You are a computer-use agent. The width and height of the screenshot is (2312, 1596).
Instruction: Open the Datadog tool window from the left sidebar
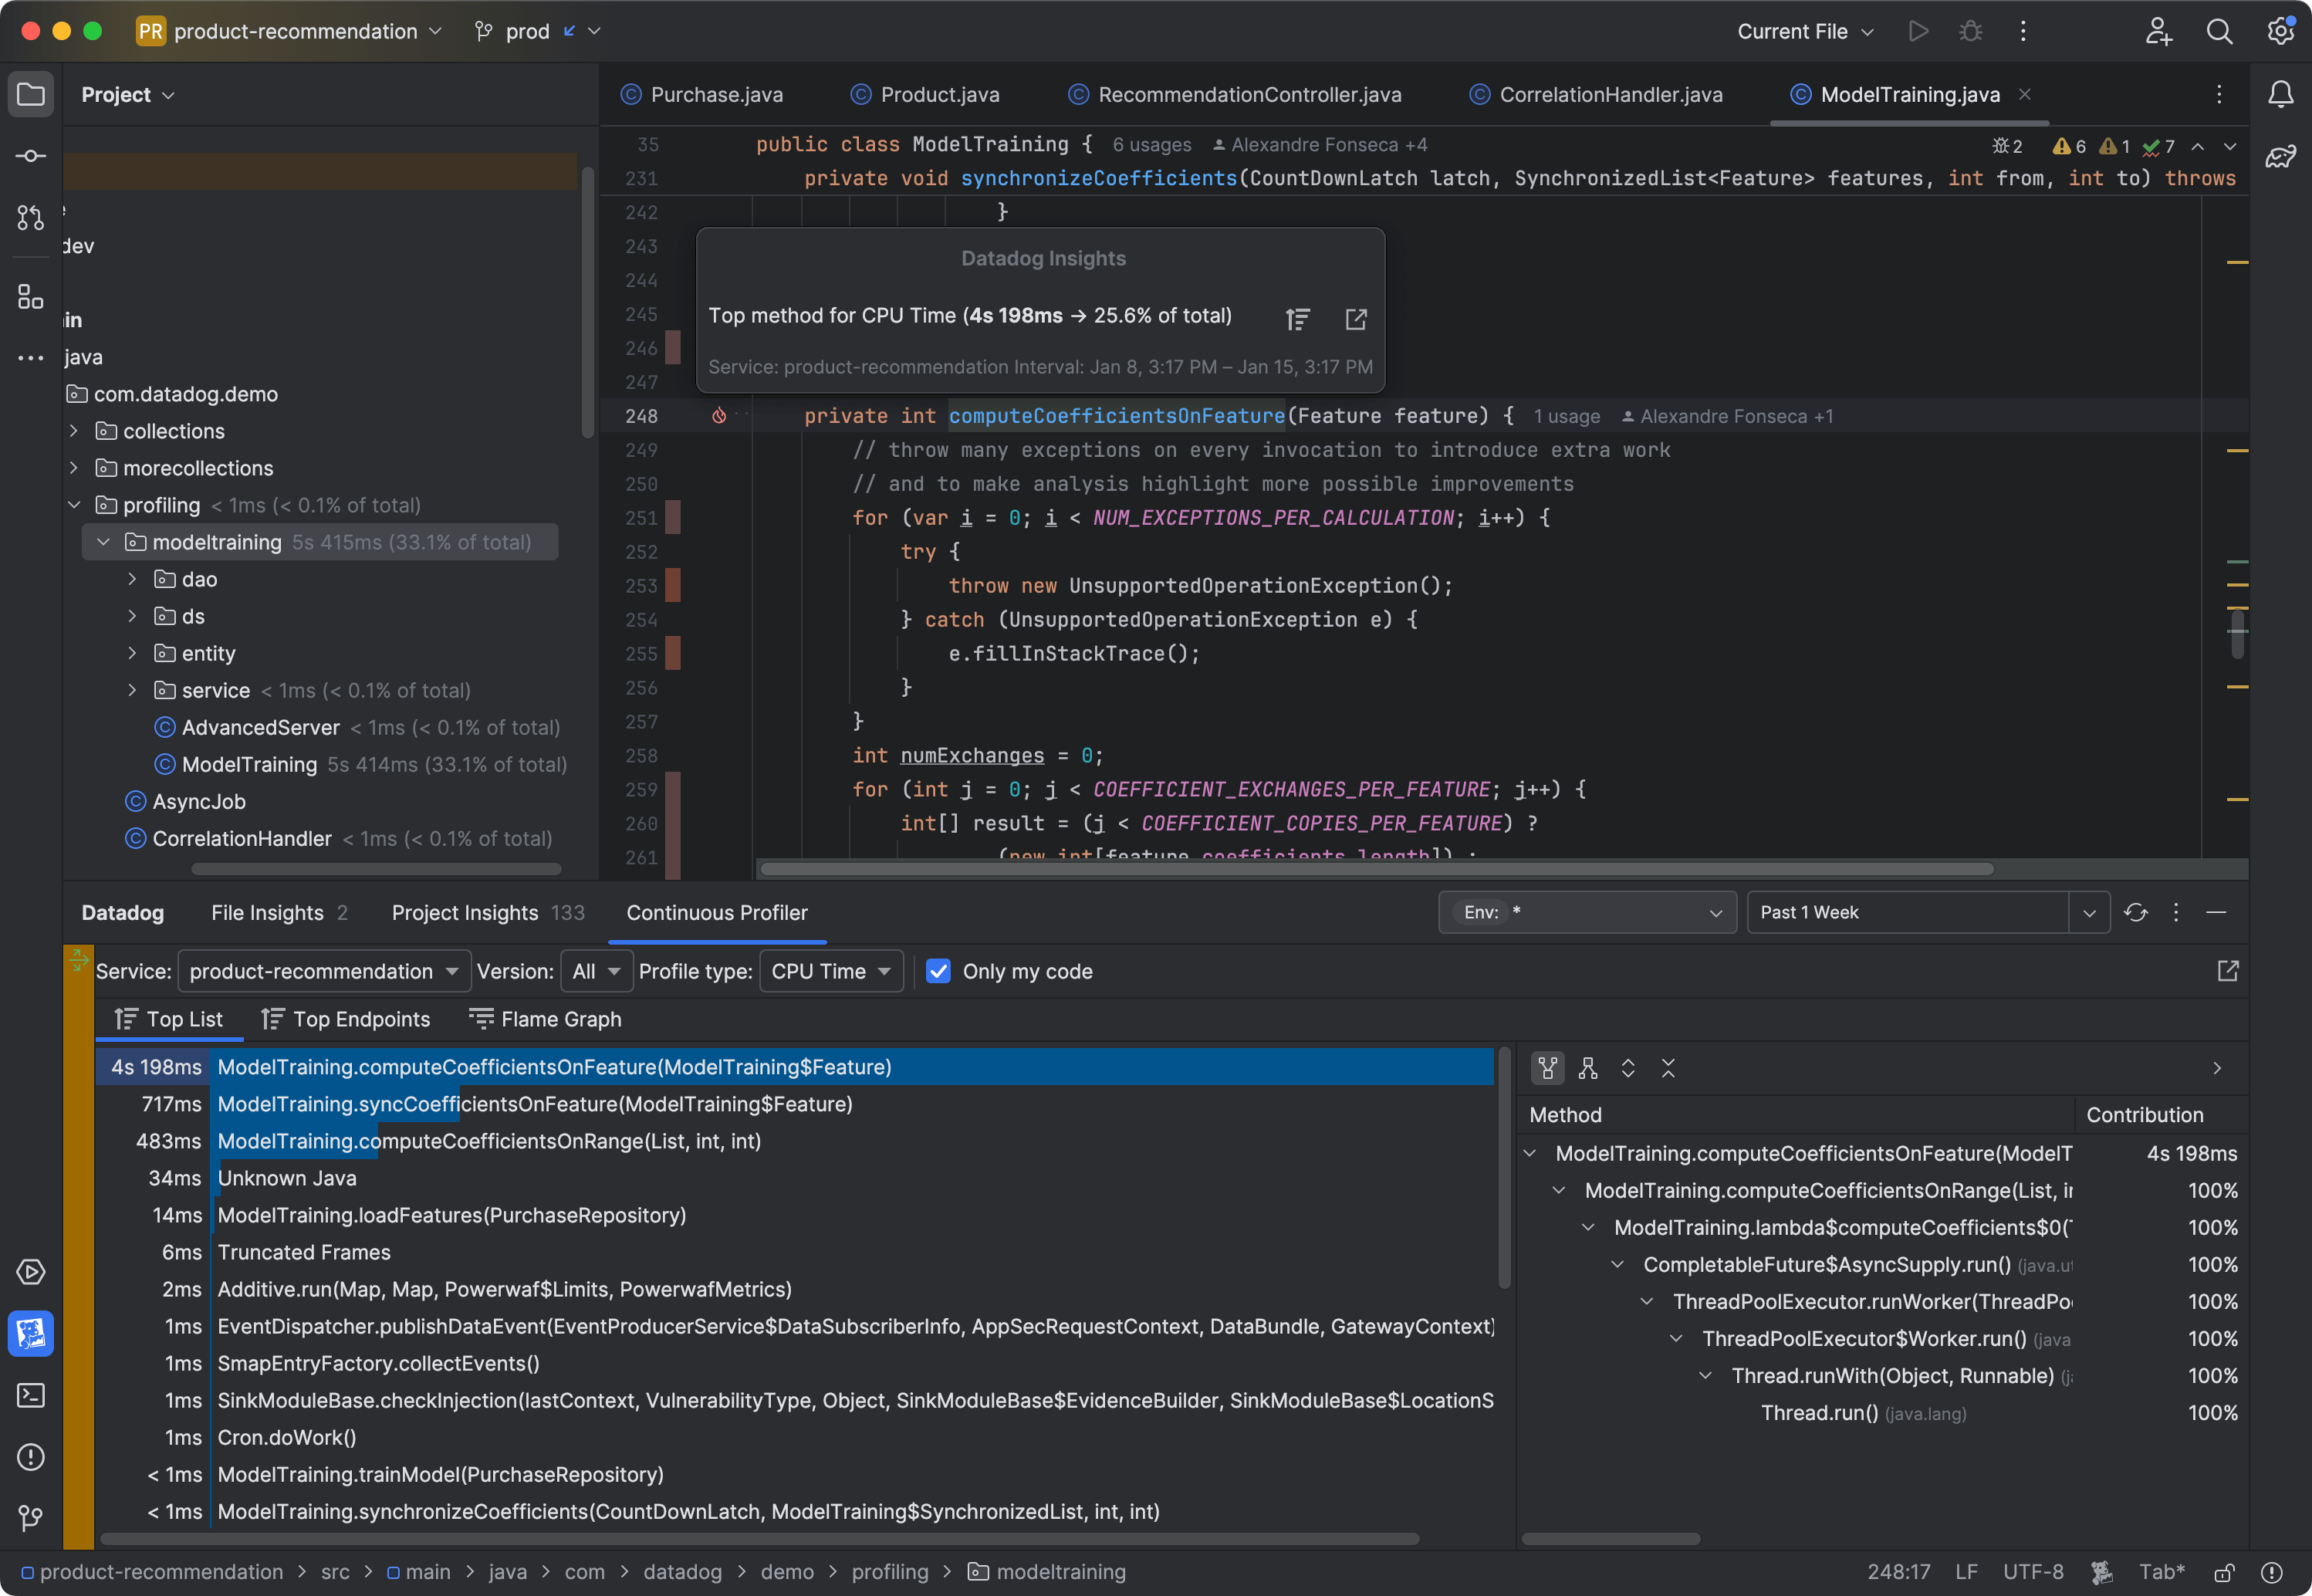[x=30, y=1333]
